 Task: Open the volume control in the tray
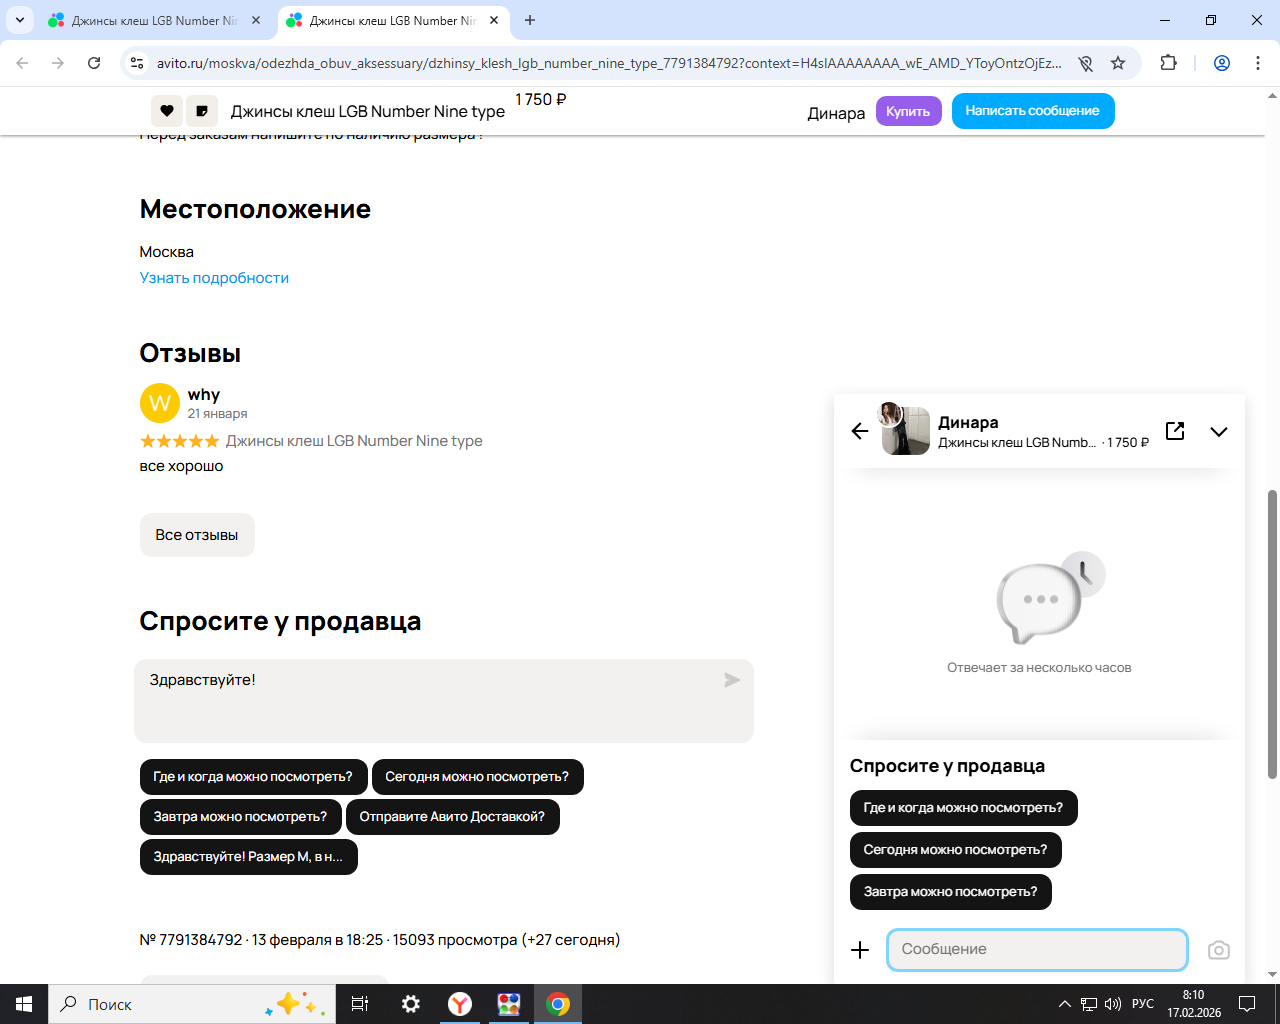(1113, 1004)
